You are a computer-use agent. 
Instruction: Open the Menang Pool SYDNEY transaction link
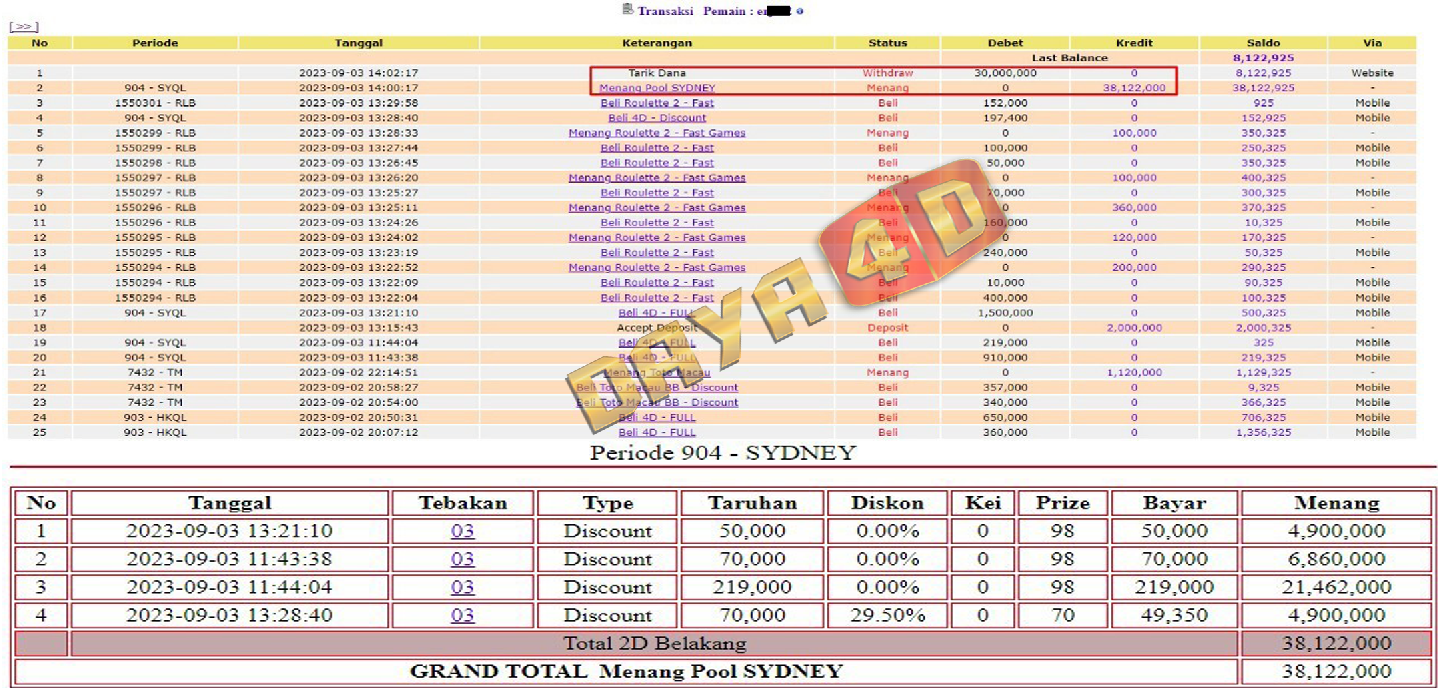pyautogui.click(x=657, y=88)
